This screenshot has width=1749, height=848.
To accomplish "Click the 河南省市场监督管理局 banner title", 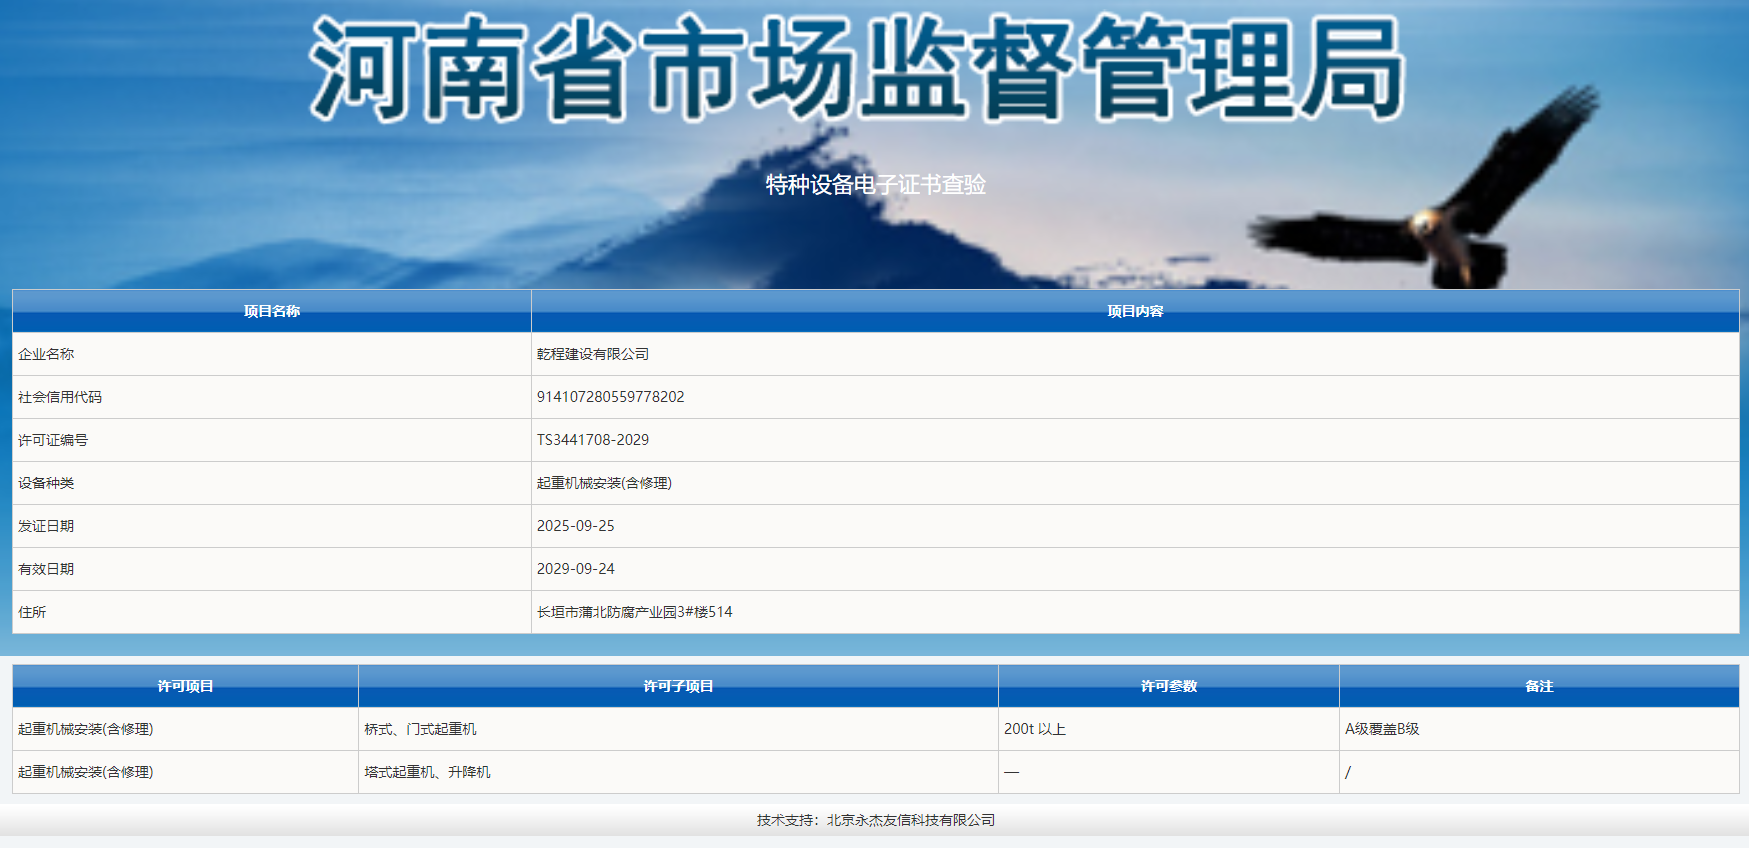I will coord(857,68).
